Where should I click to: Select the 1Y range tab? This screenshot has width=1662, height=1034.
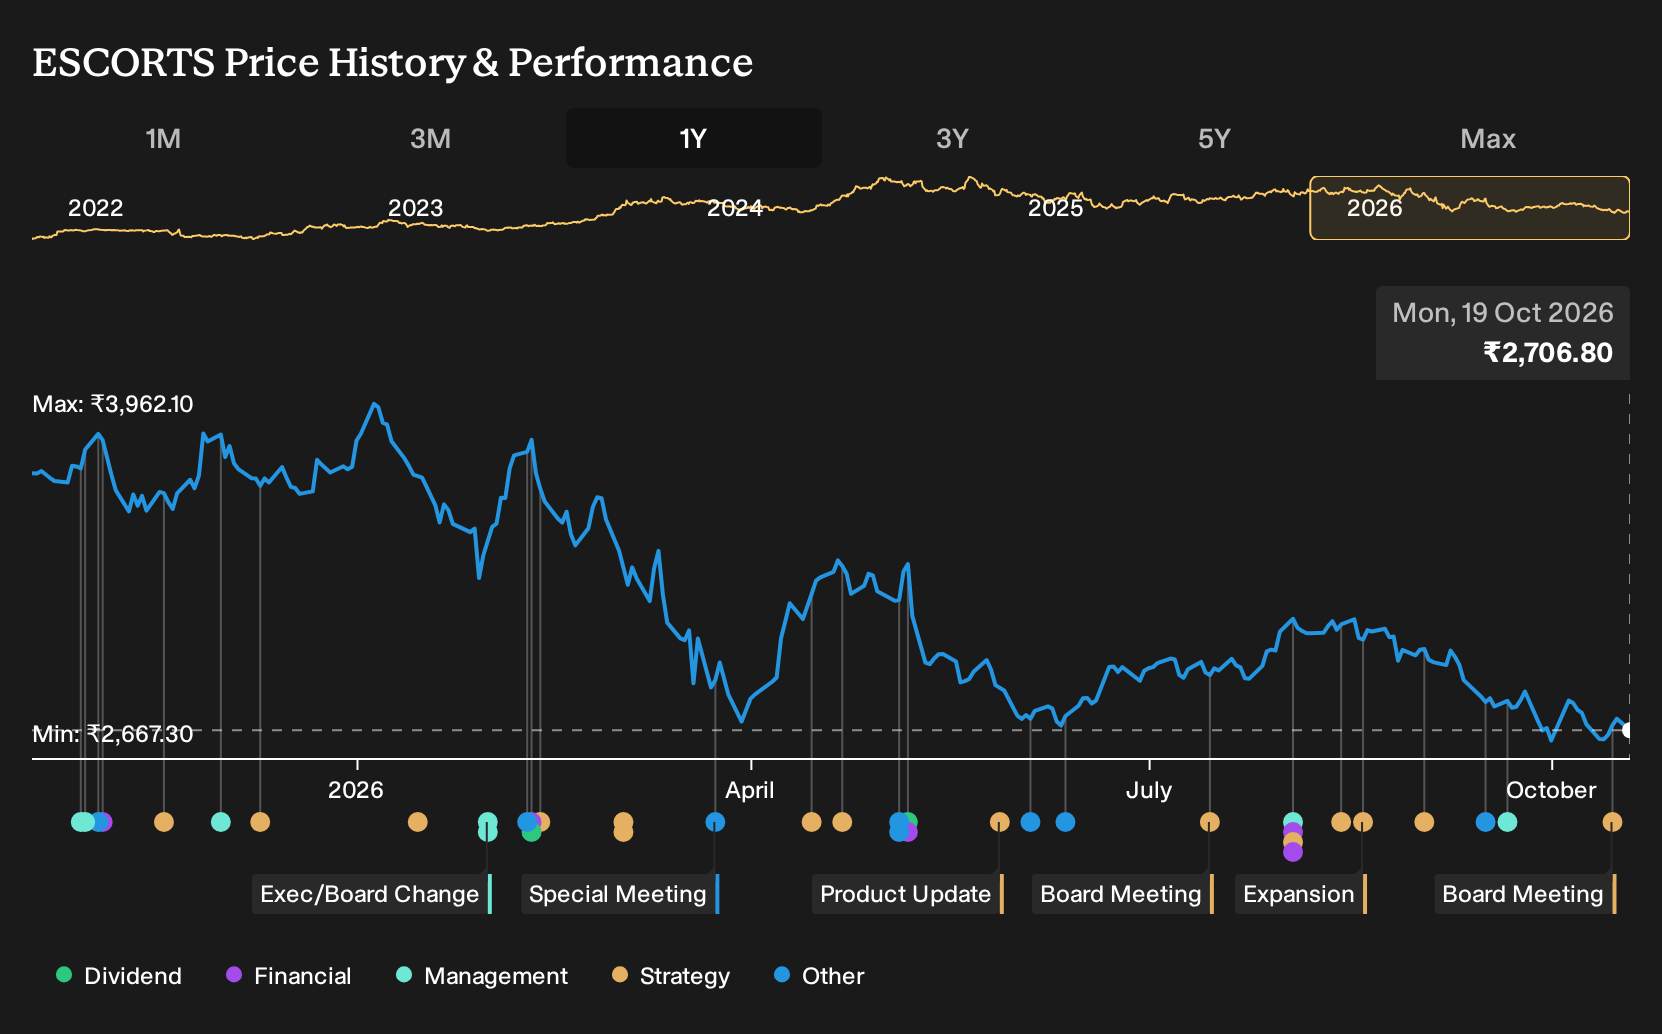coord(693,138)
